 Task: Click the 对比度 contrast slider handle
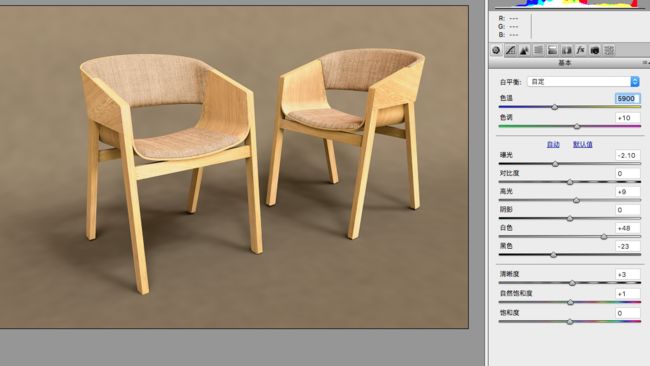pyautogui.click(x=570, y=182)
